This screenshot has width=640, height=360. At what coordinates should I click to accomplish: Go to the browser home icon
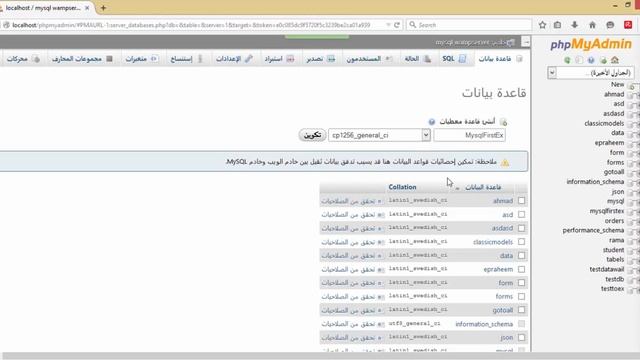(x=592, y=25)
